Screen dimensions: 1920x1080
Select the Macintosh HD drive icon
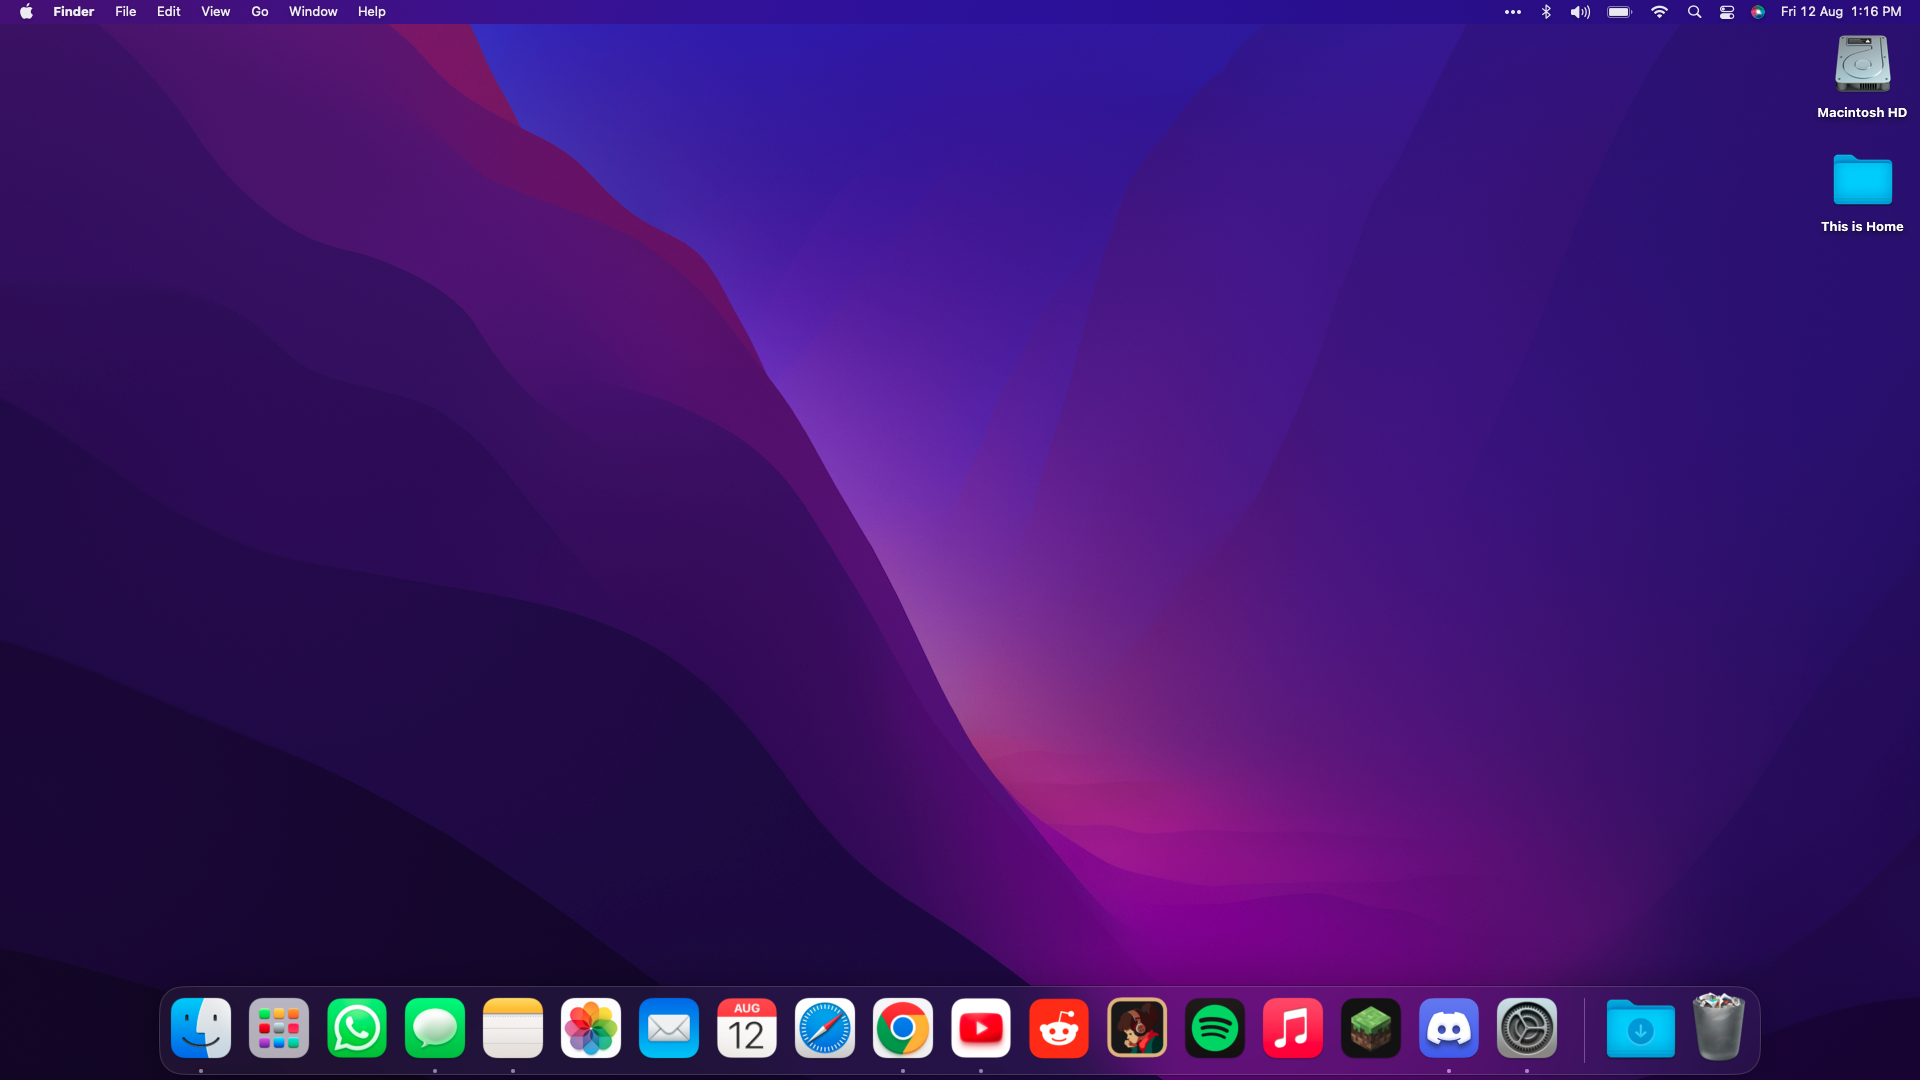tap(1862, 64)
